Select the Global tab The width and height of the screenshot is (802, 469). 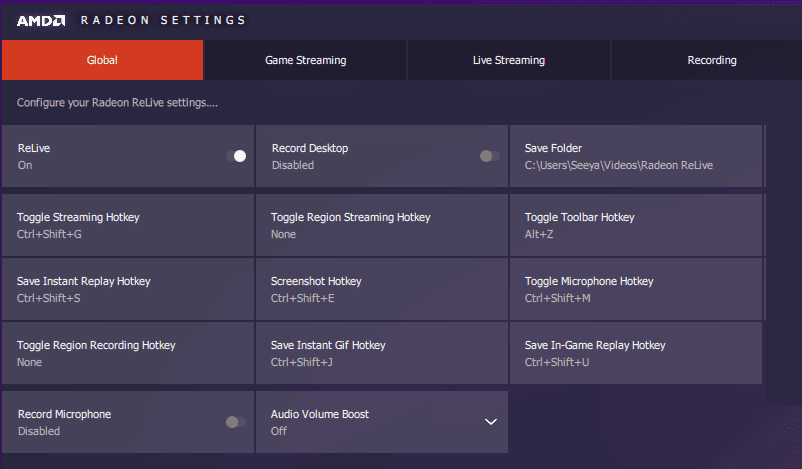[x=102, y=60]
